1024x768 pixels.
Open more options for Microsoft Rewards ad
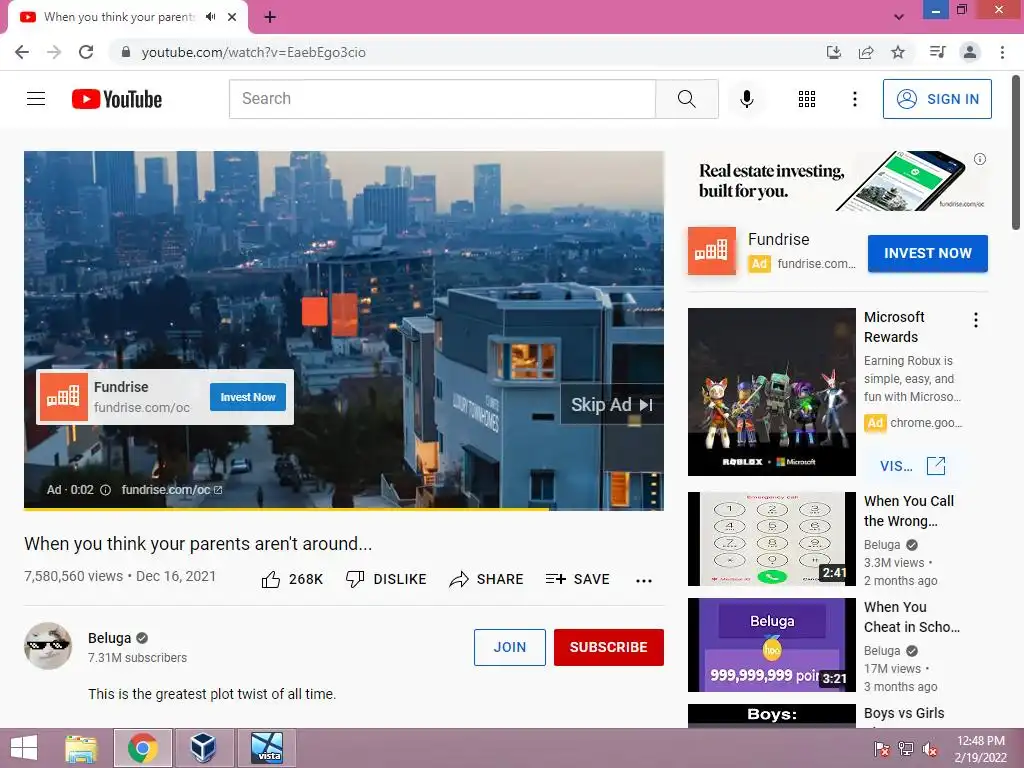click(x=976, y=320)
